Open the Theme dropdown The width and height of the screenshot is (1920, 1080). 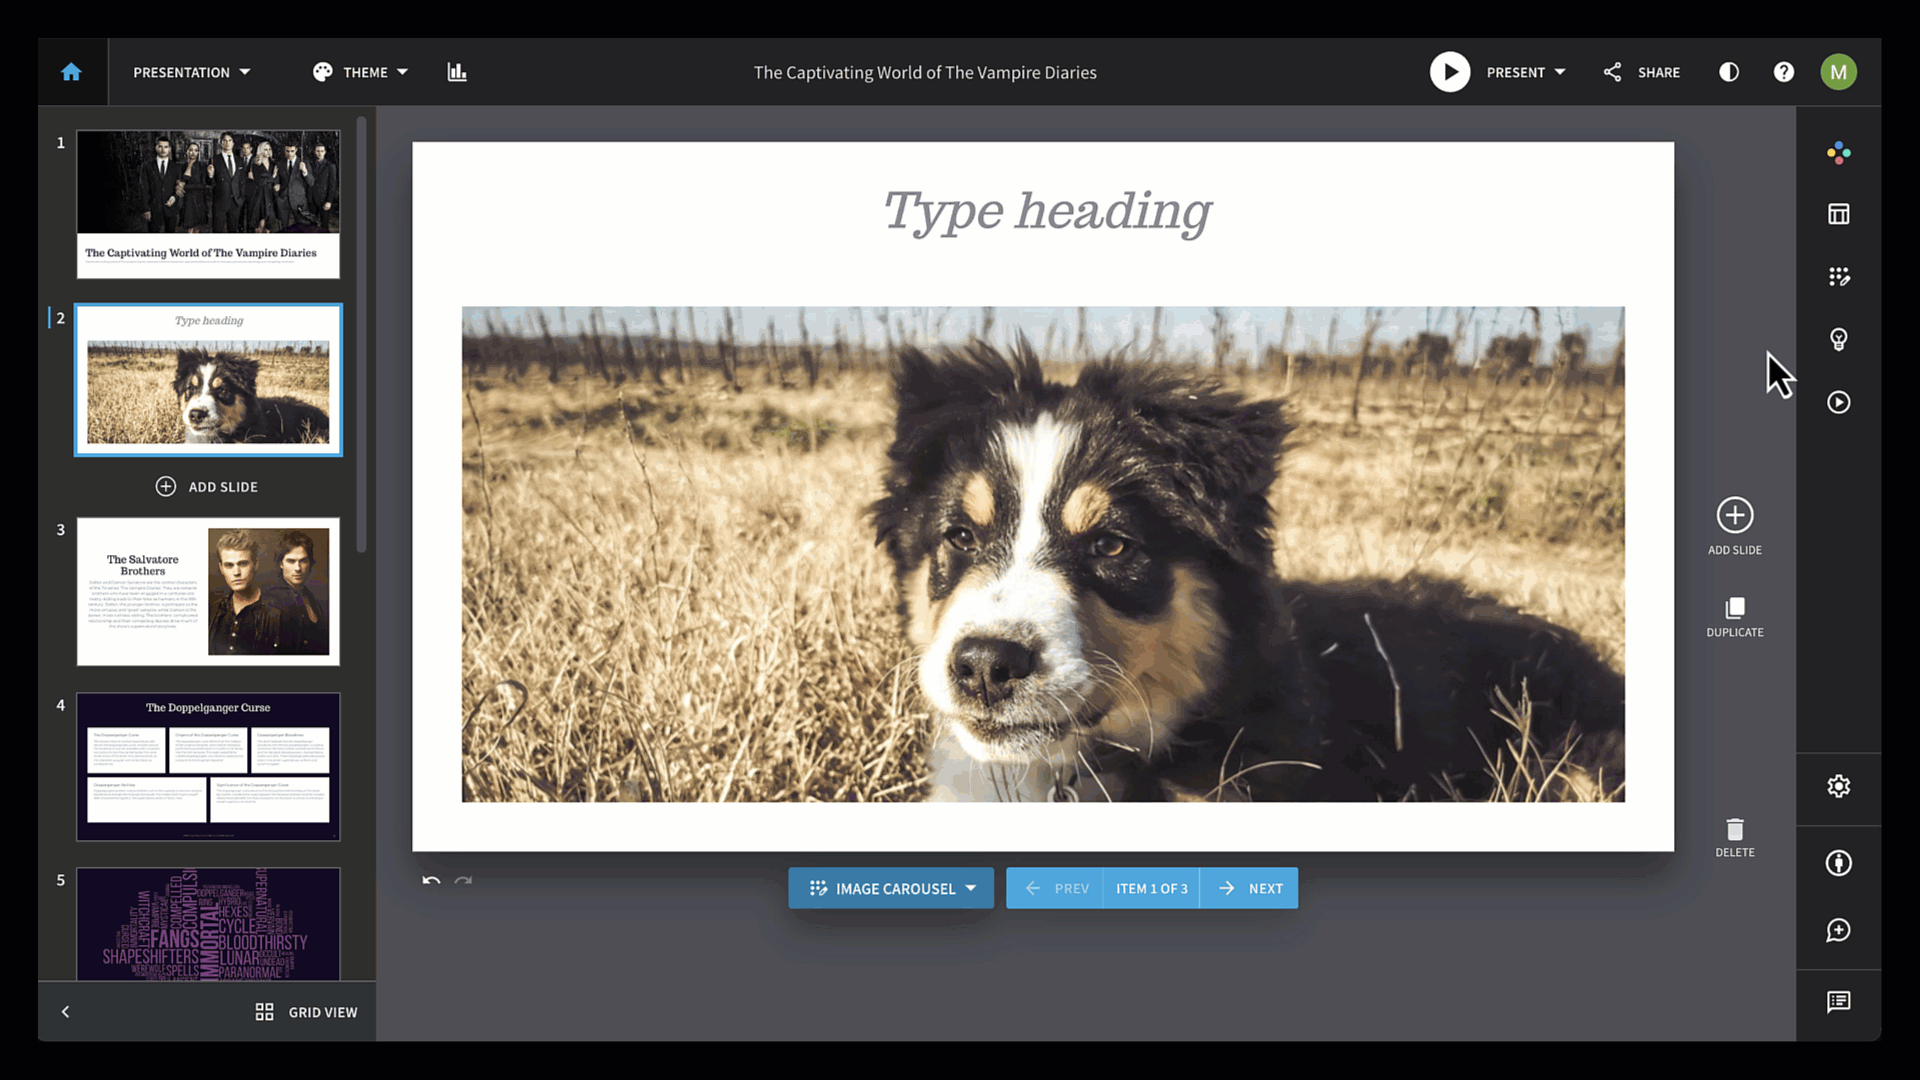(360, 72)
